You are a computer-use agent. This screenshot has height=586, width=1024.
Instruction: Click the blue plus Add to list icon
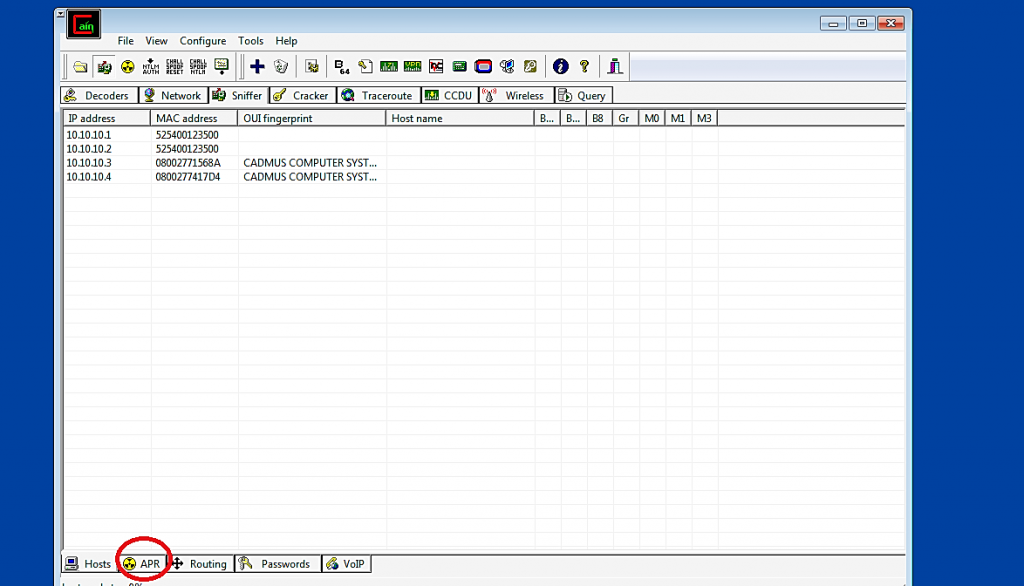click(x=257, y=67)
